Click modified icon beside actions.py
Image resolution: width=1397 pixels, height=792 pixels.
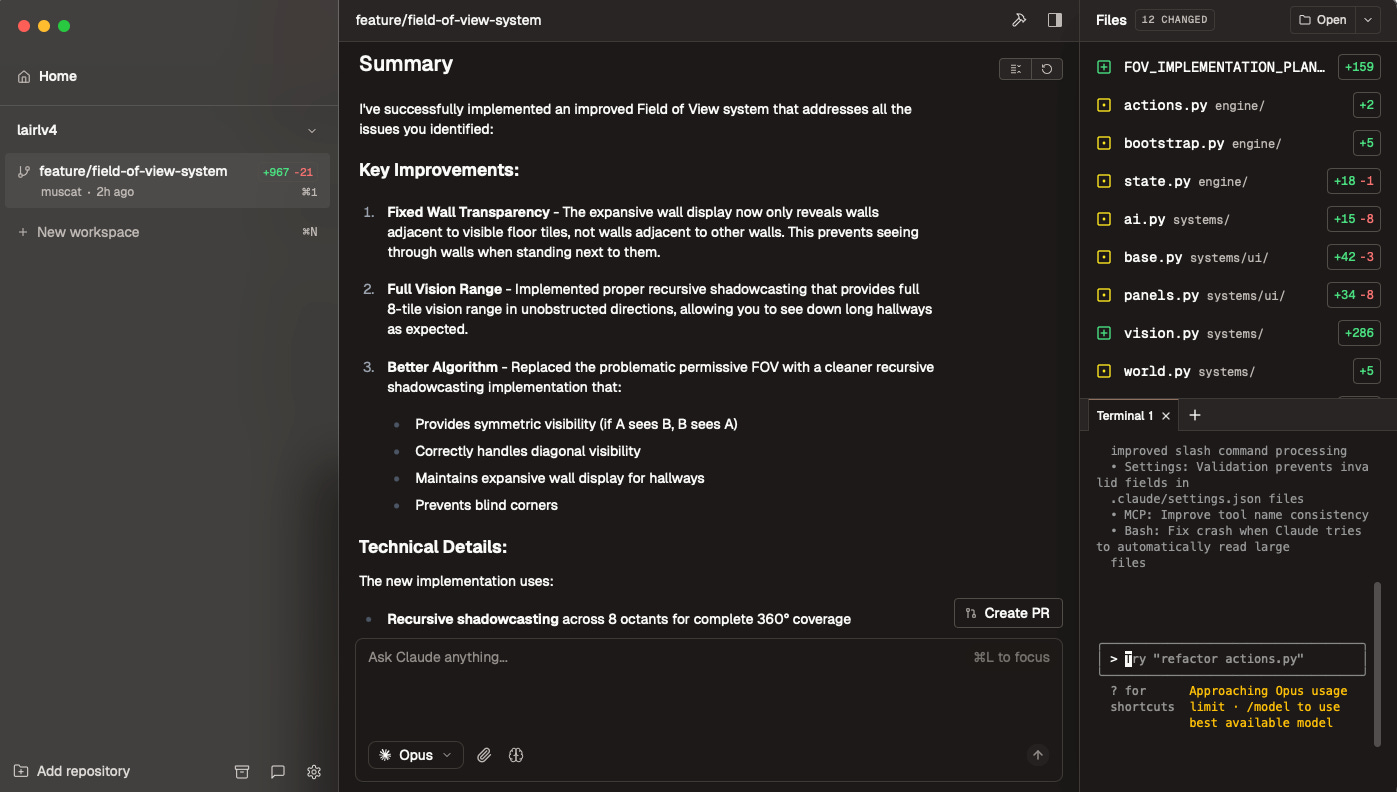(1104, 105)
